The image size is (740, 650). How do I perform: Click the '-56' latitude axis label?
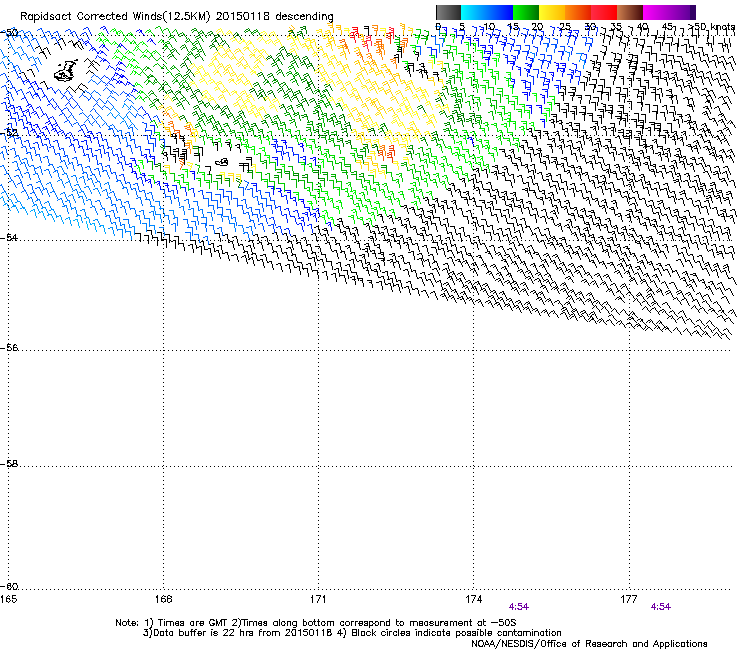[9, 347]
